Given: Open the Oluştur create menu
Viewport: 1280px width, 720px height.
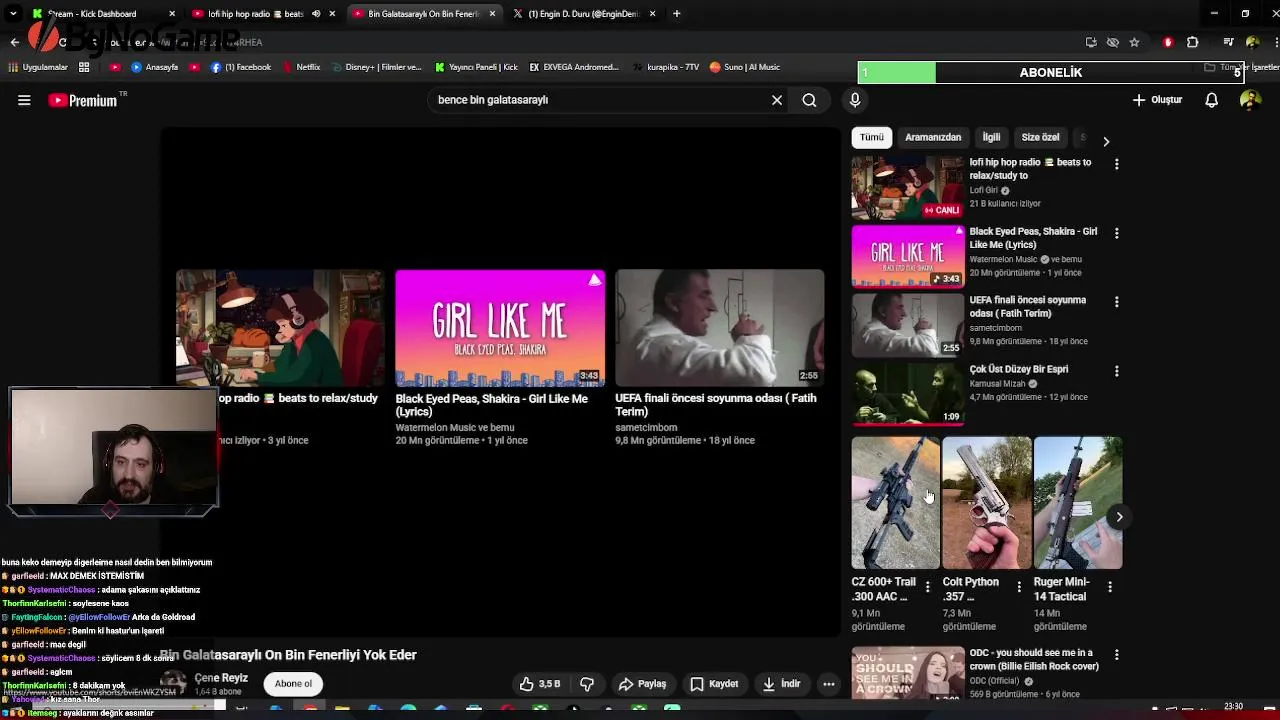Looking at the screenshot, I should [1157, 100].
